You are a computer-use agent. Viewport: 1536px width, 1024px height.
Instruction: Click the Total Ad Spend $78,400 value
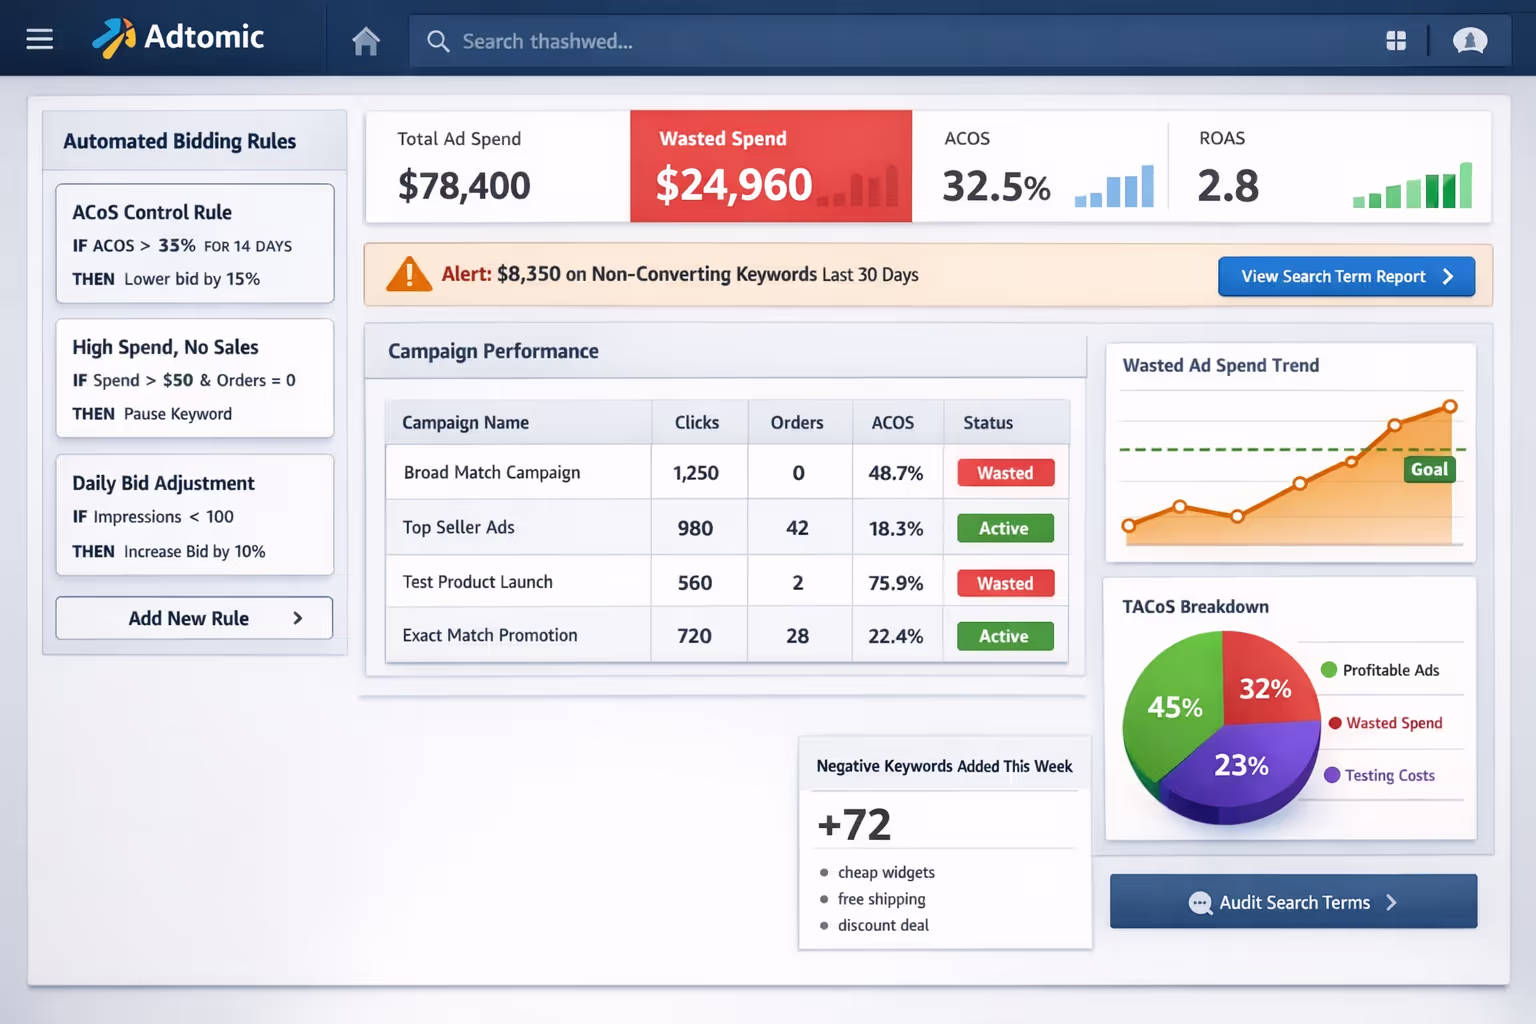point(464,185)
